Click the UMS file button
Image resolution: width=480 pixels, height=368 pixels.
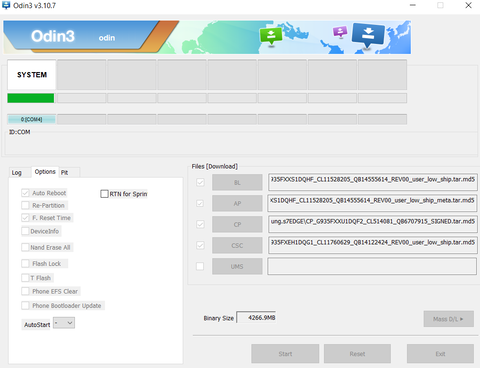pos(237,266)
